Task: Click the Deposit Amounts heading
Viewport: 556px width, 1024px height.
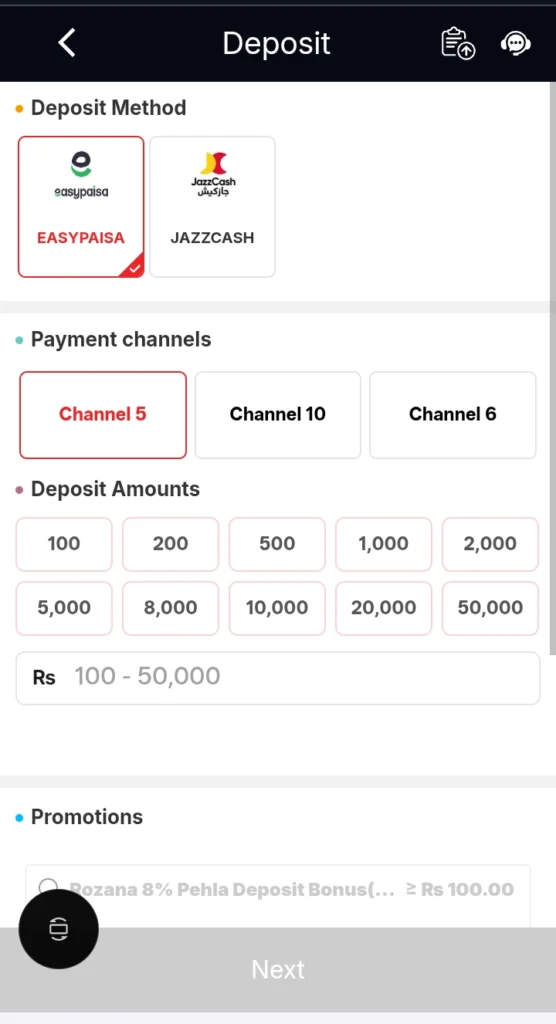Action: (x=115, y=489)
